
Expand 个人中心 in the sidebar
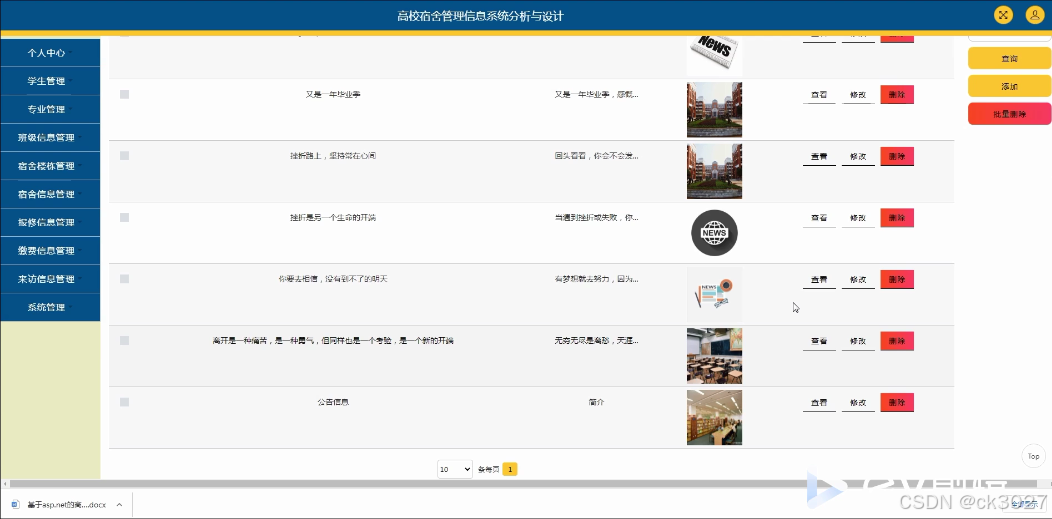[x=50, y=53]
